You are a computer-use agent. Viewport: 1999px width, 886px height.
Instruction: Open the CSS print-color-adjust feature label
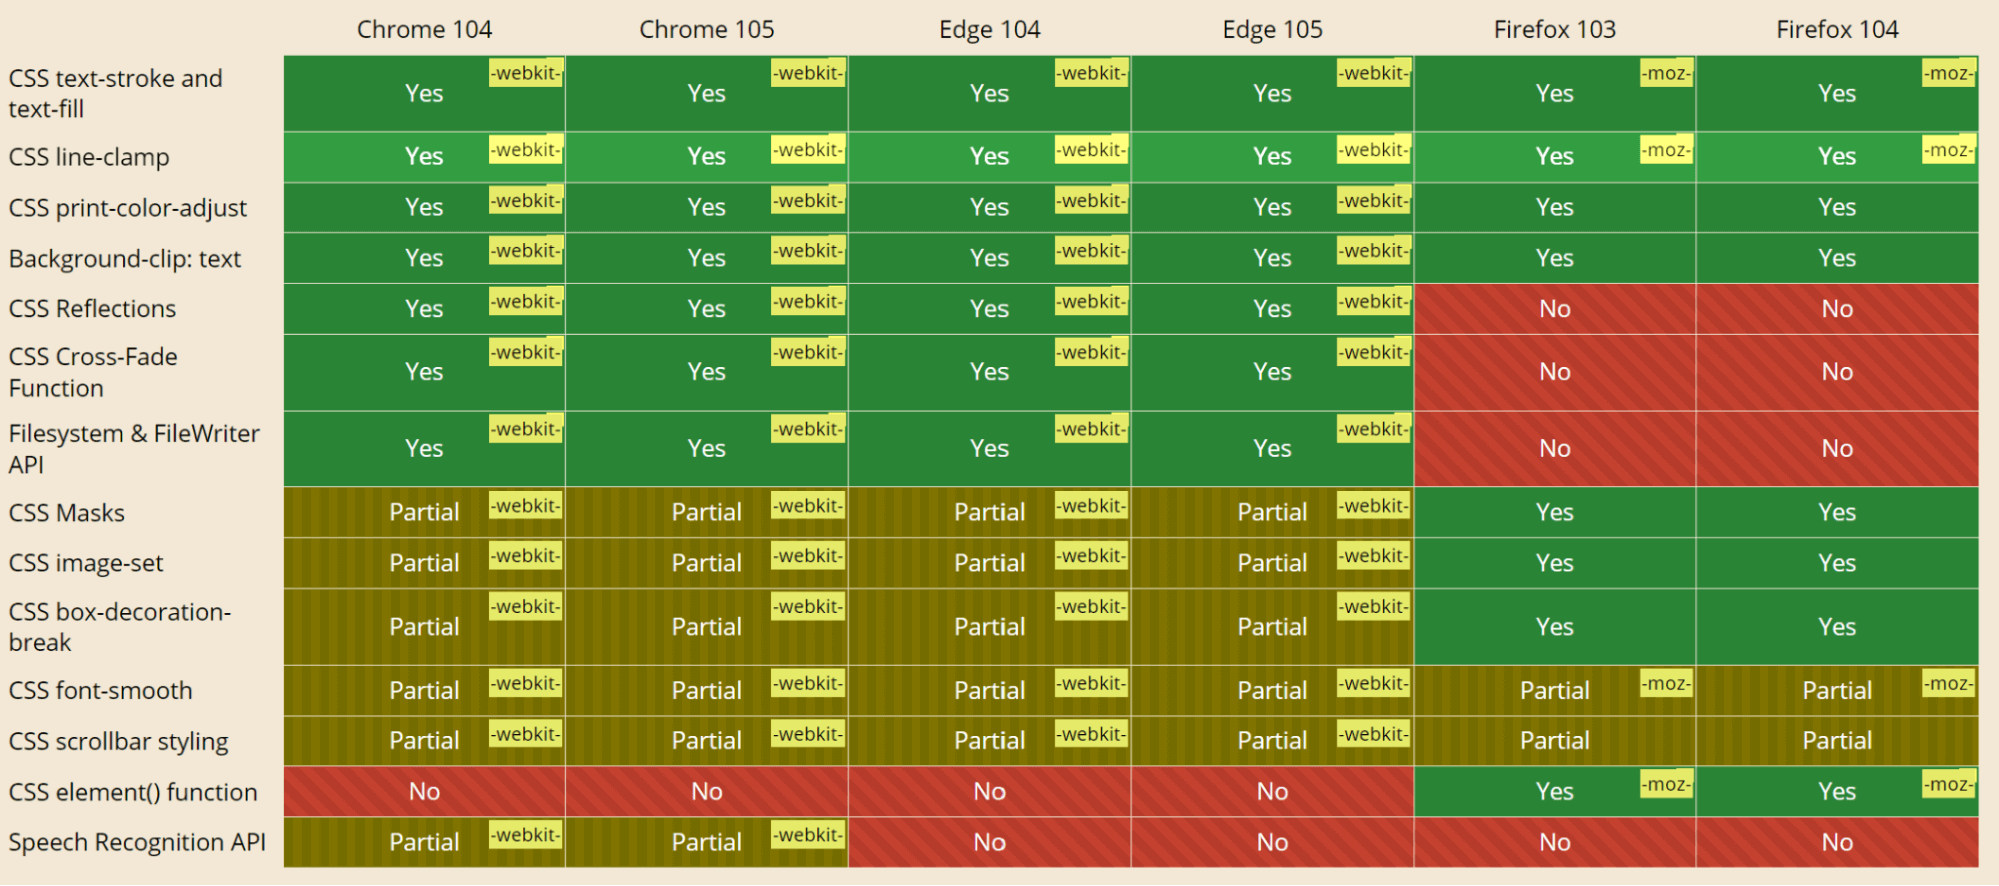[128, 208]
